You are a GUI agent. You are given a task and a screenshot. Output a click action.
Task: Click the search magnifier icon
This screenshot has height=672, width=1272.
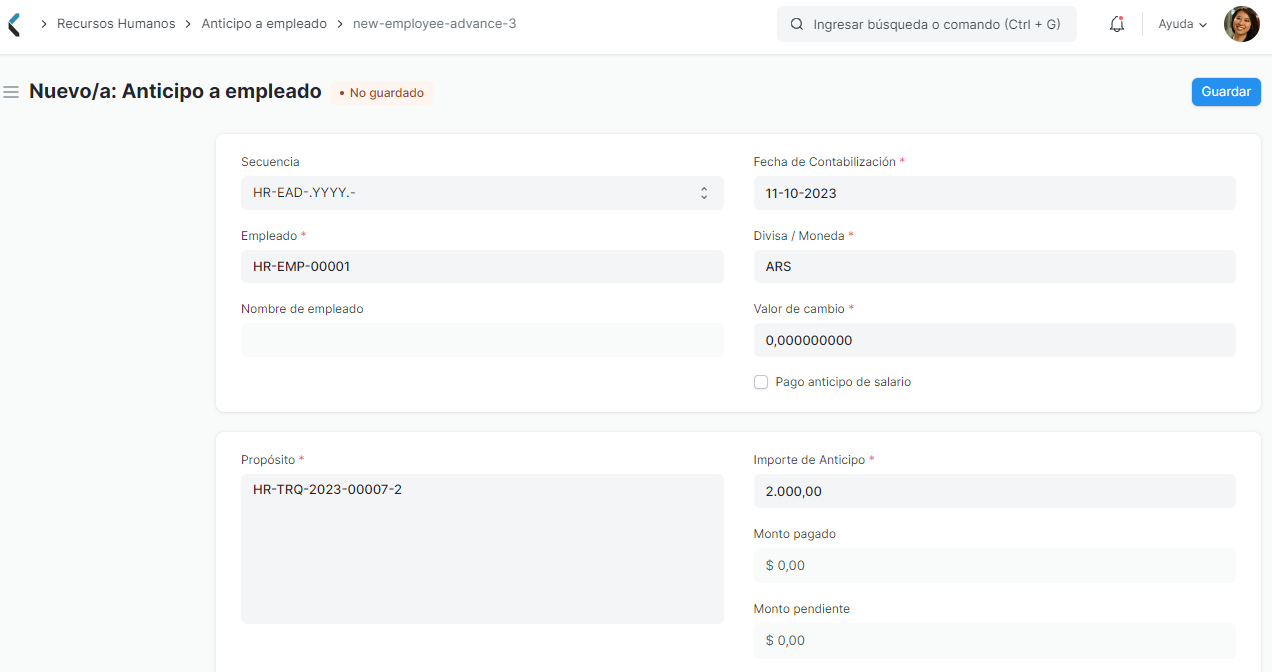pyautogui.click(x=797, y=24)
